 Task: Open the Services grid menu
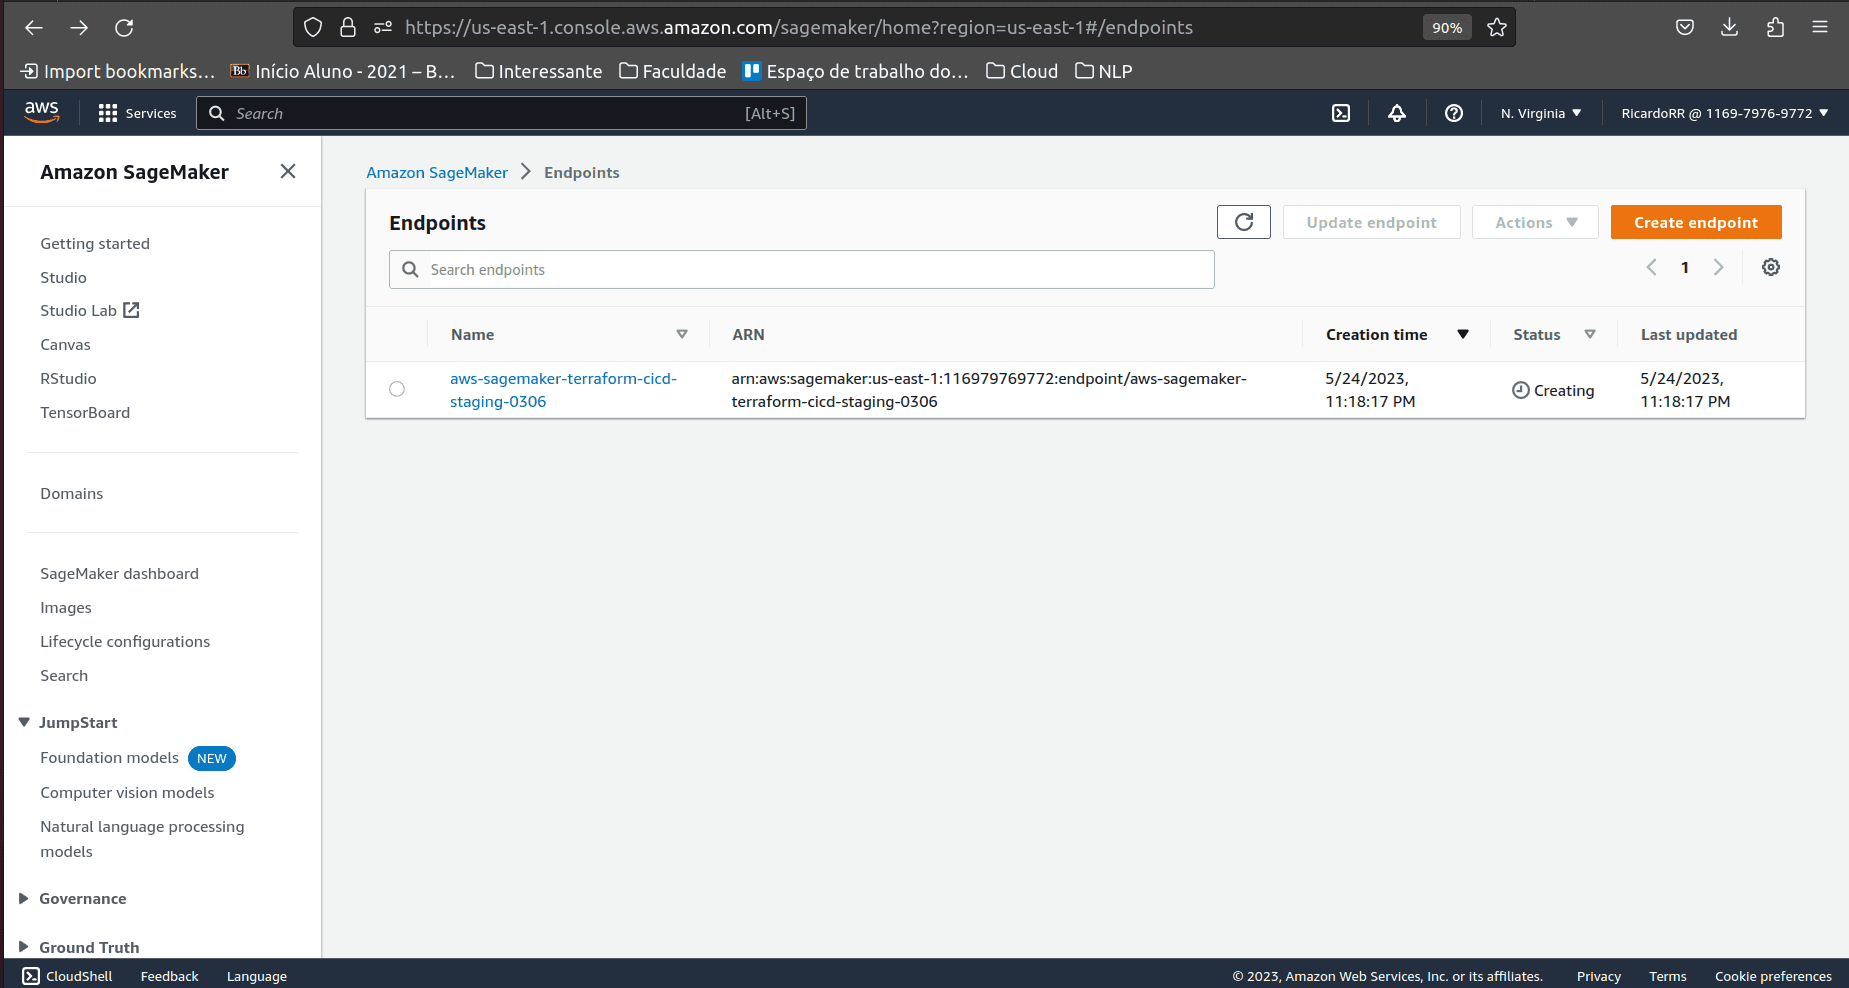click(x=137, y=114)
